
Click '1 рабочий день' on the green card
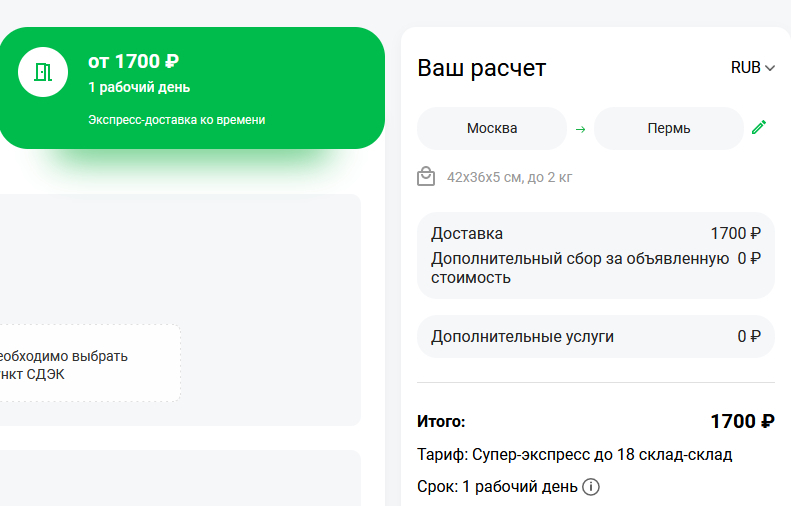pyautogui.click(x=139, y=87)
